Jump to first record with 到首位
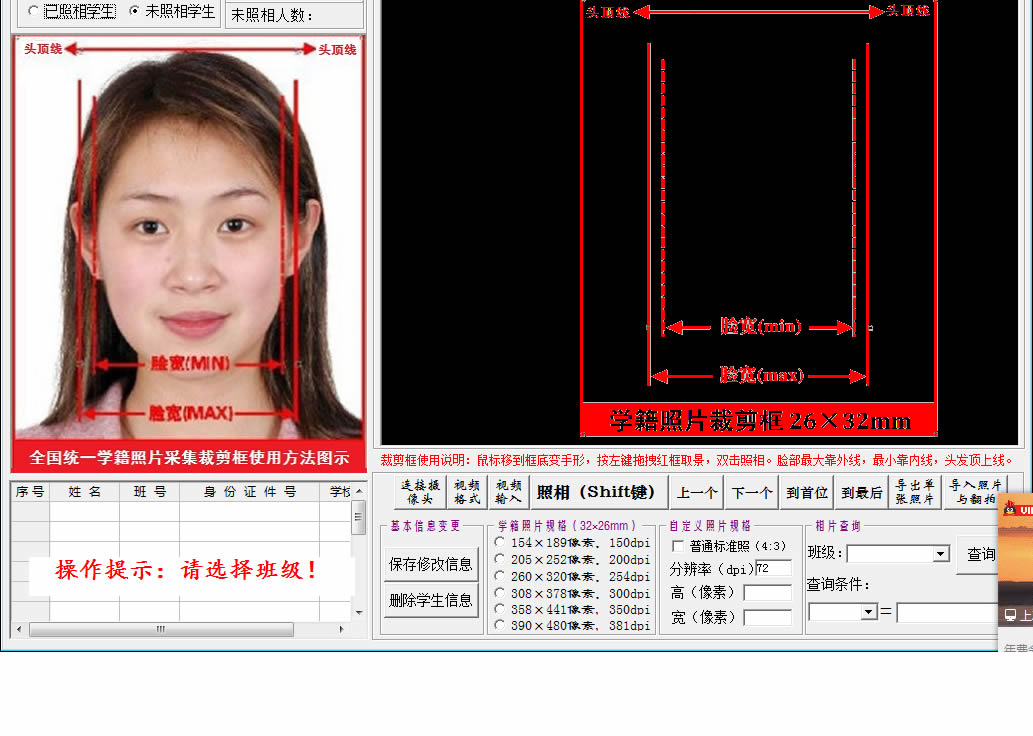The image size is (1033, 736). click(x=807, y=492)
